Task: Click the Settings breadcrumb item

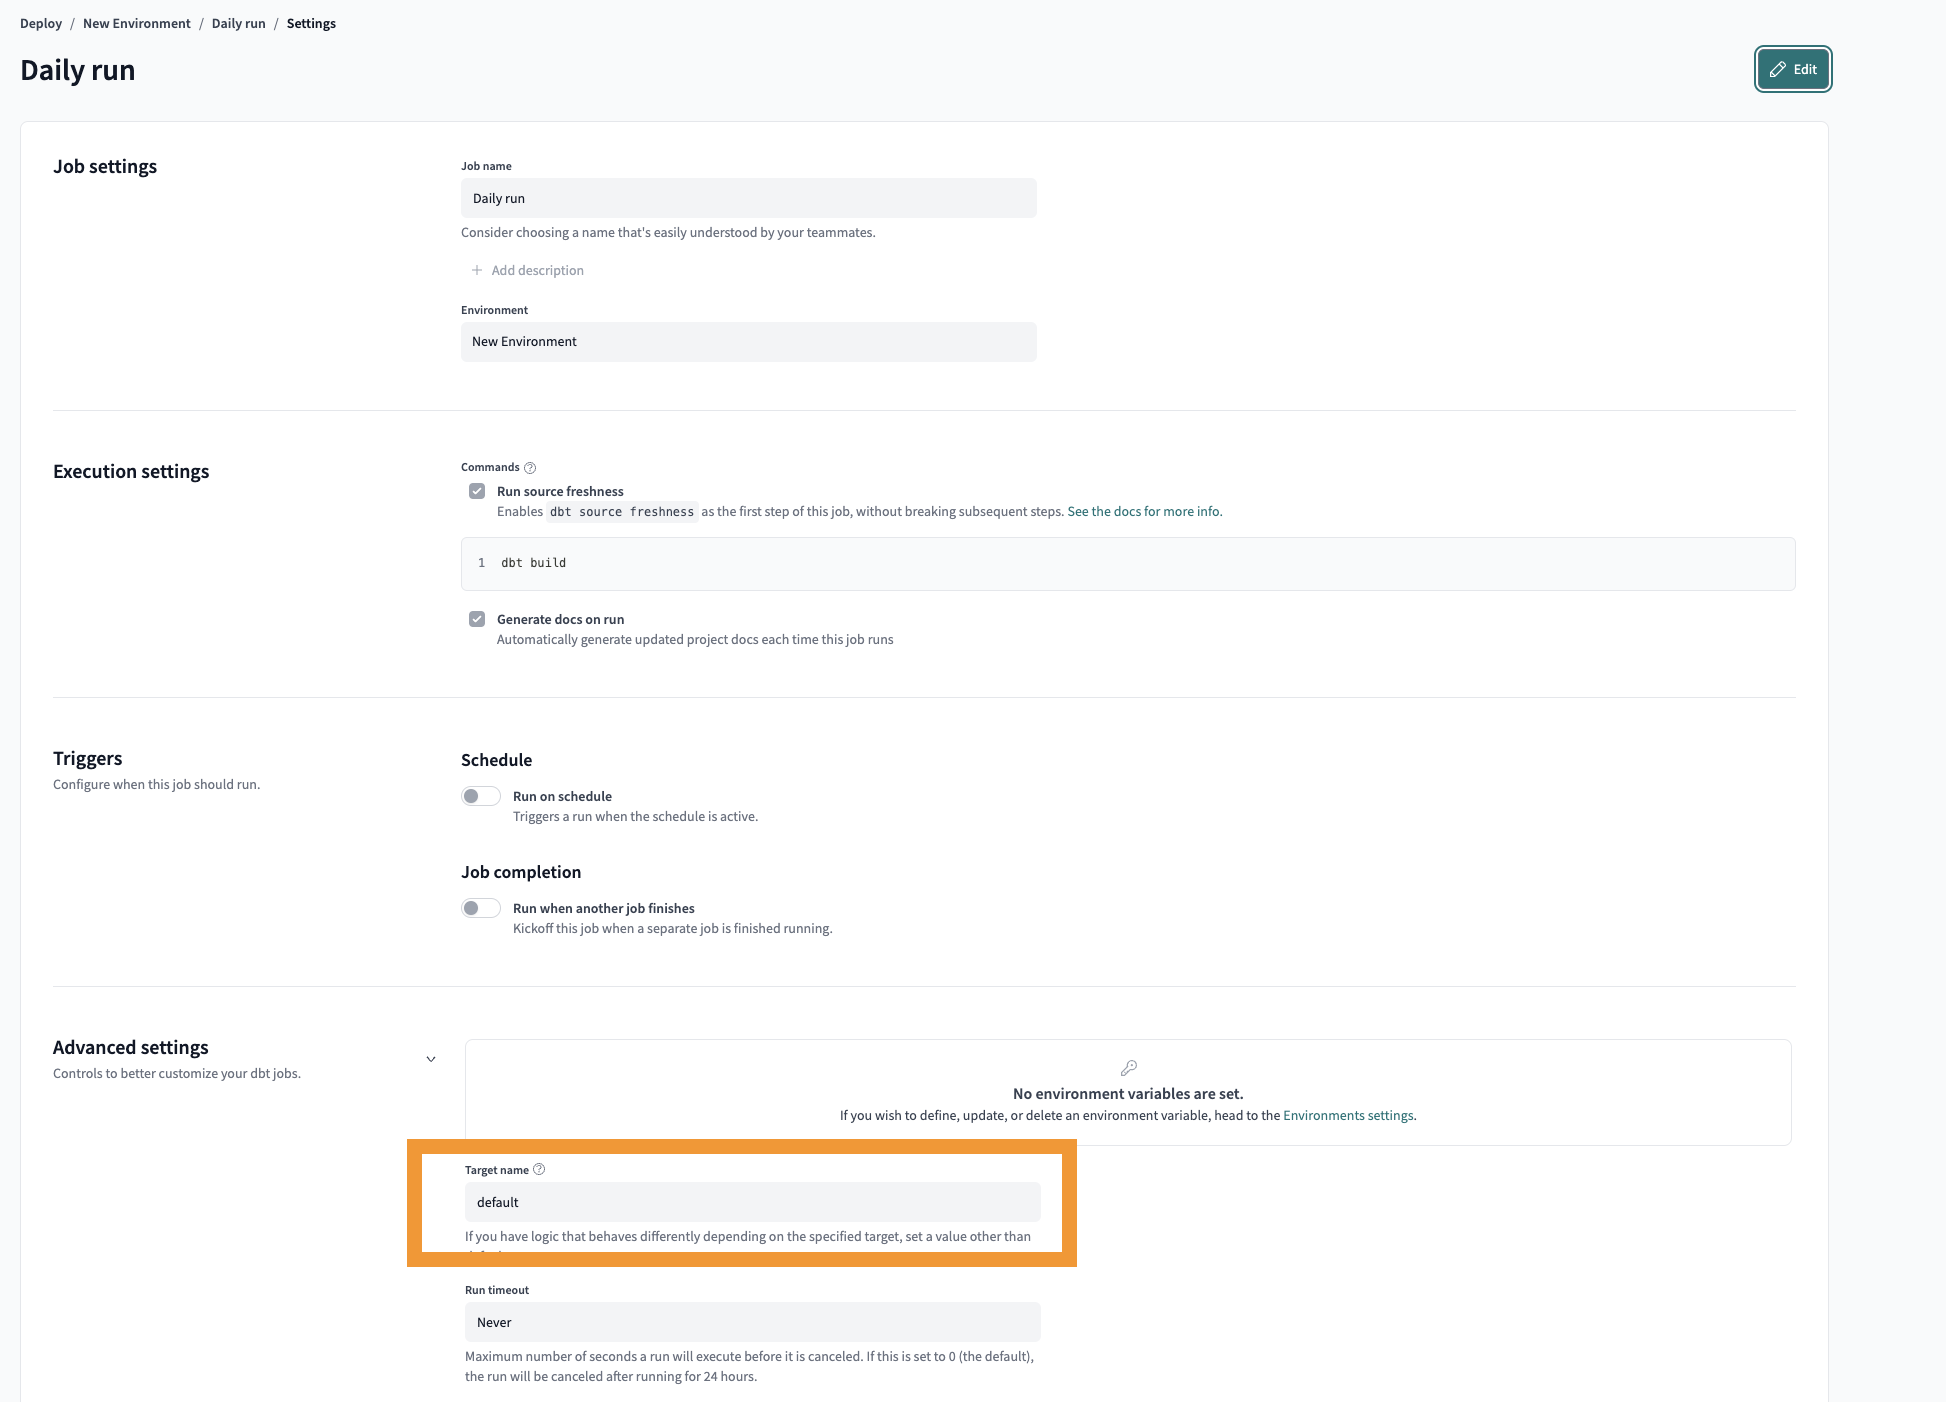Action: pyautogui.click(x=311, y=23)
